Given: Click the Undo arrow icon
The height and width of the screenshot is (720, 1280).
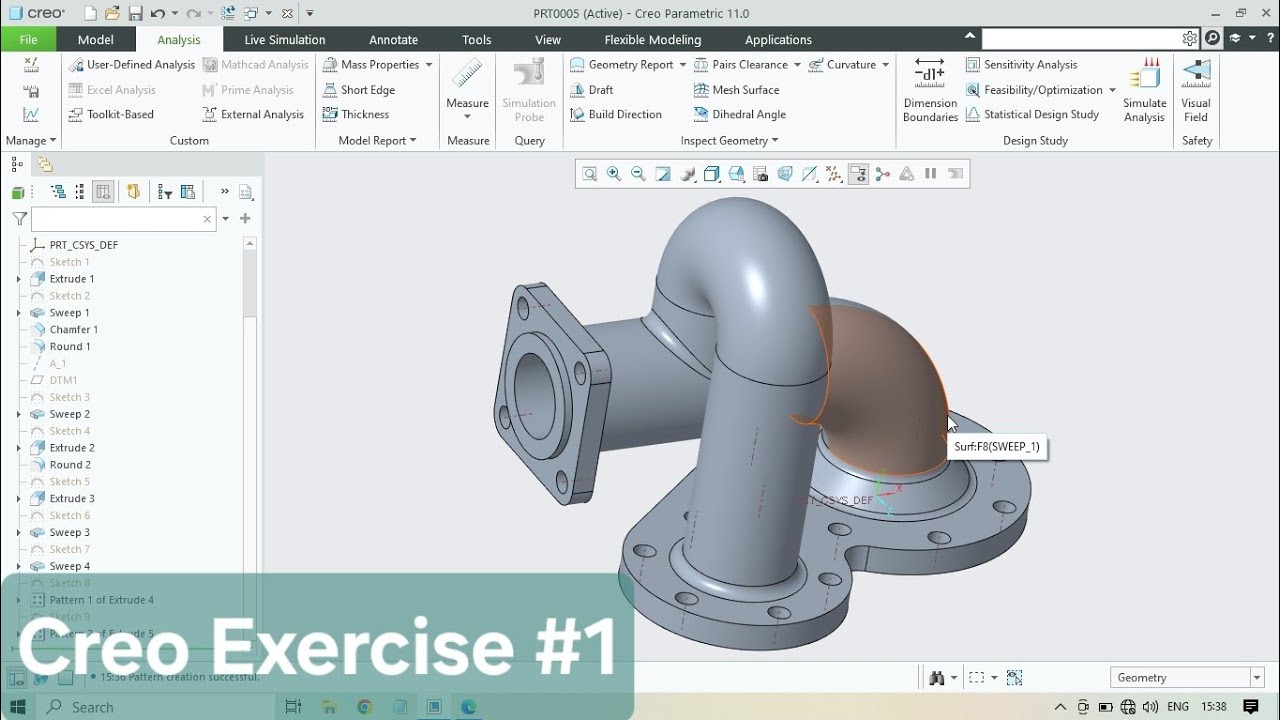Looking at the screenshot, I should (x=157, y=13).
